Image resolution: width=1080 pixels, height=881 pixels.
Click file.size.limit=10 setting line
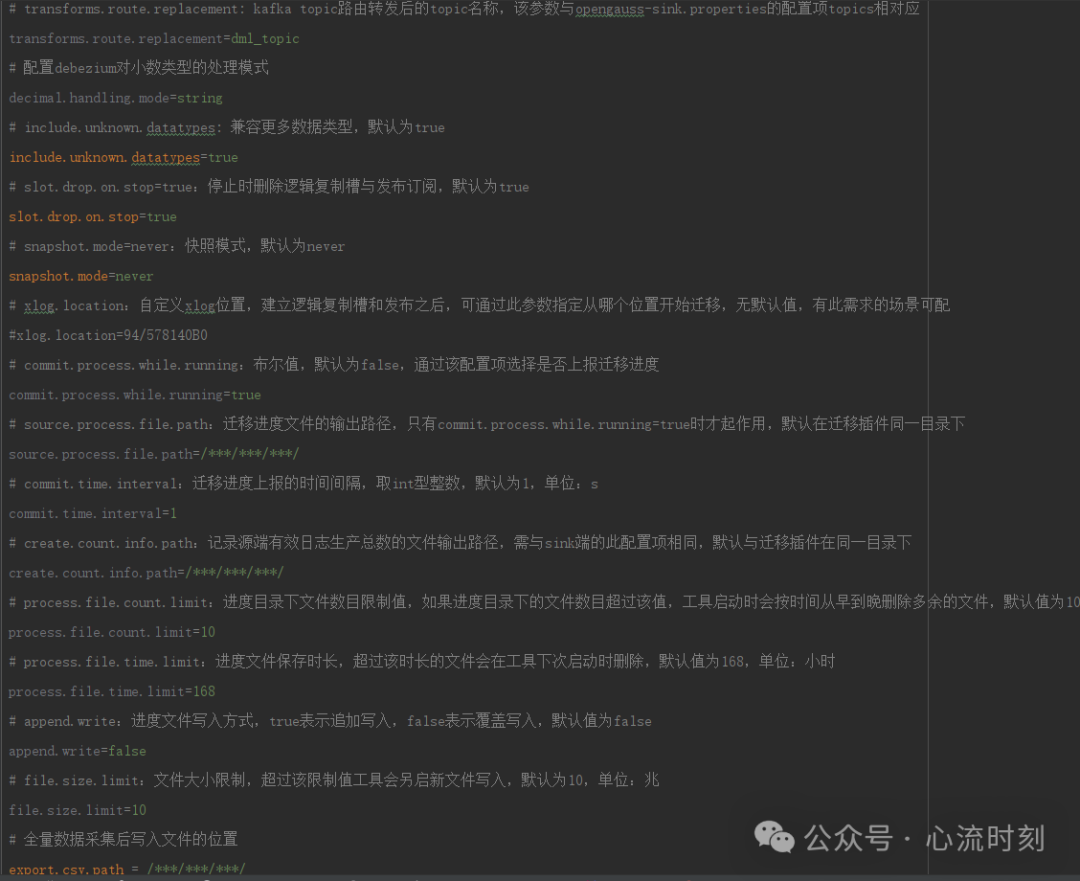(x=78, y=810)
